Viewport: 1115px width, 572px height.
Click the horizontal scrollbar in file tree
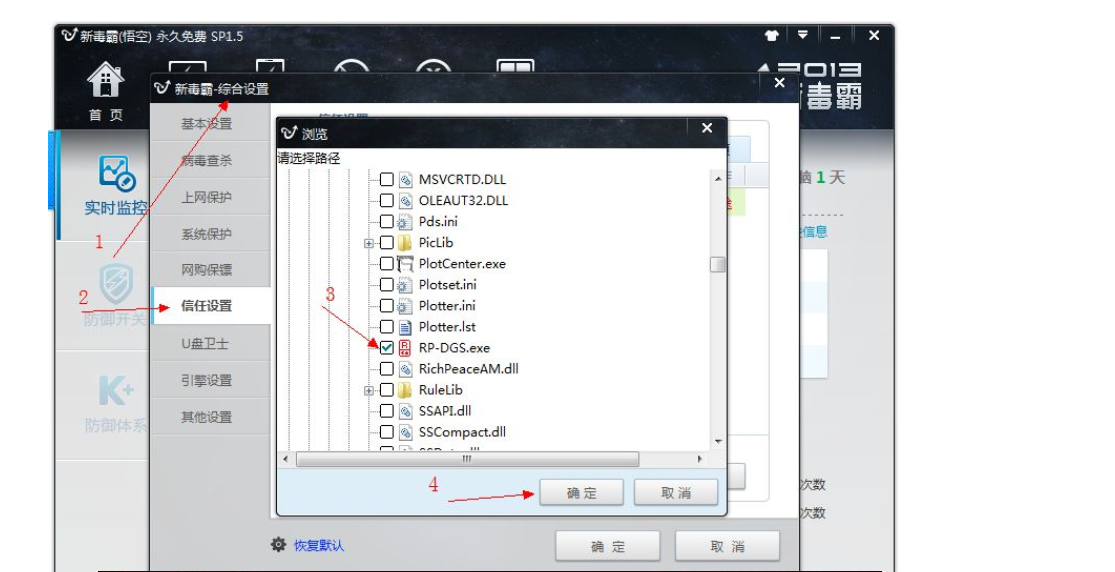coord(467,459)
